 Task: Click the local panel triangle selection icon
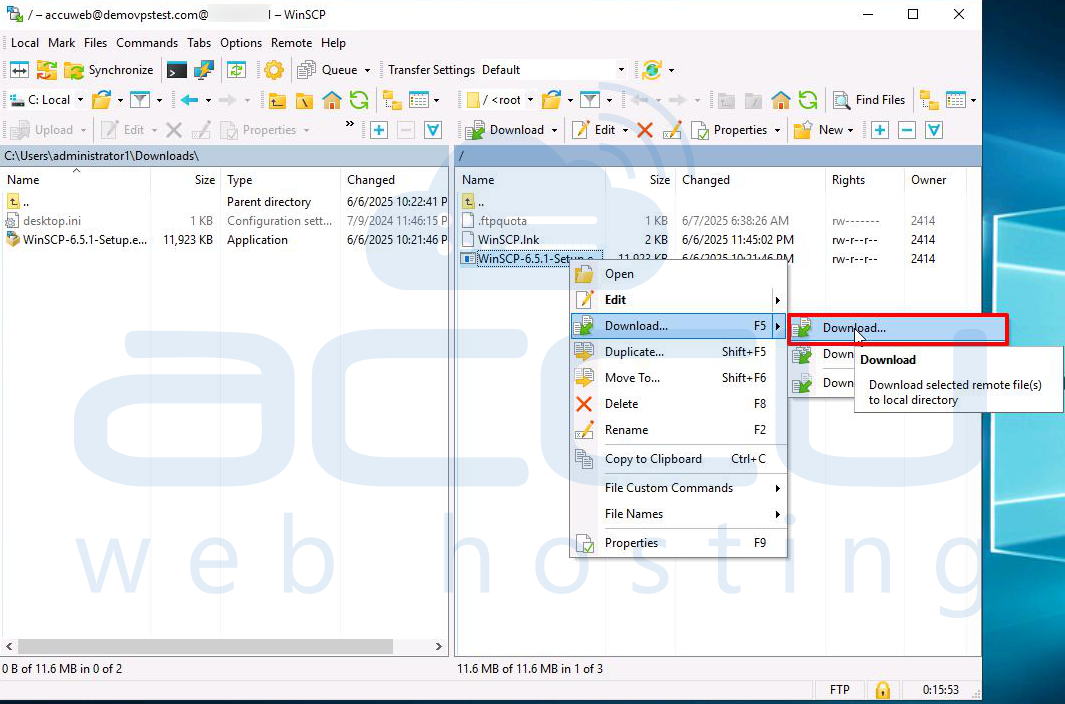[433, 130]
